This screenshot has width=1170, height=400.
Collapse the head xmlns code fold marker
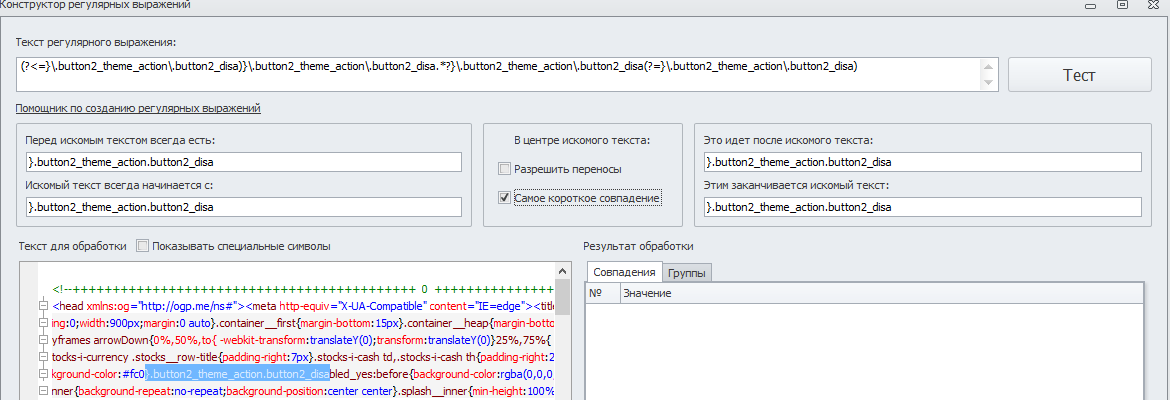[43, 306]
